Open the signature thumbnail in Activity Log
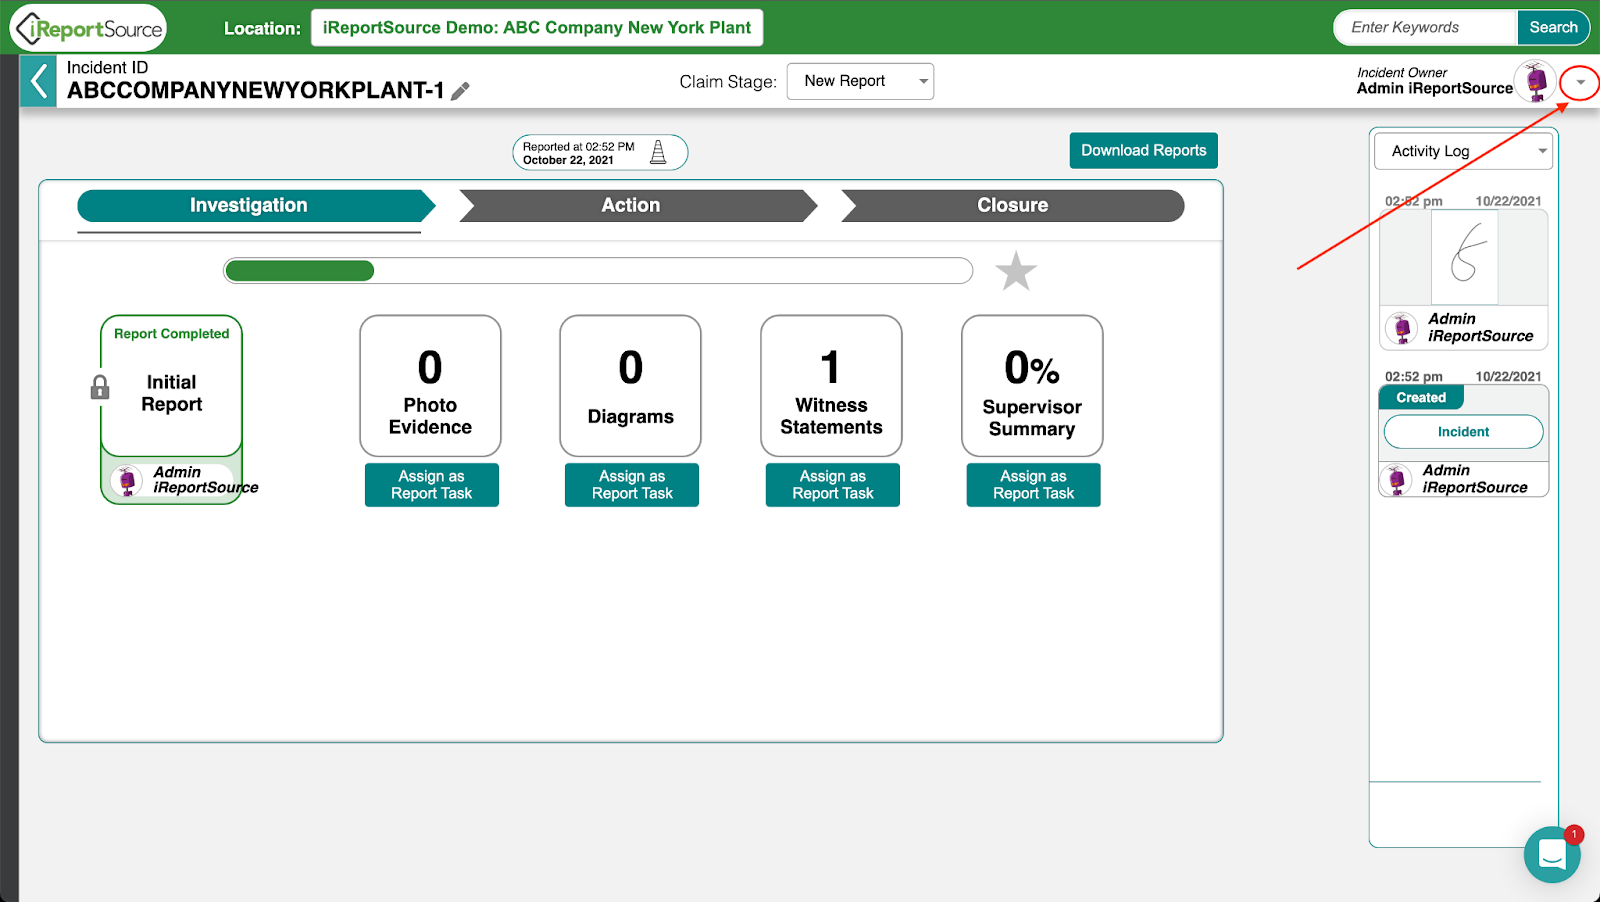The width and height of the screenshot is (1600, 902). tap(1464, 258)
